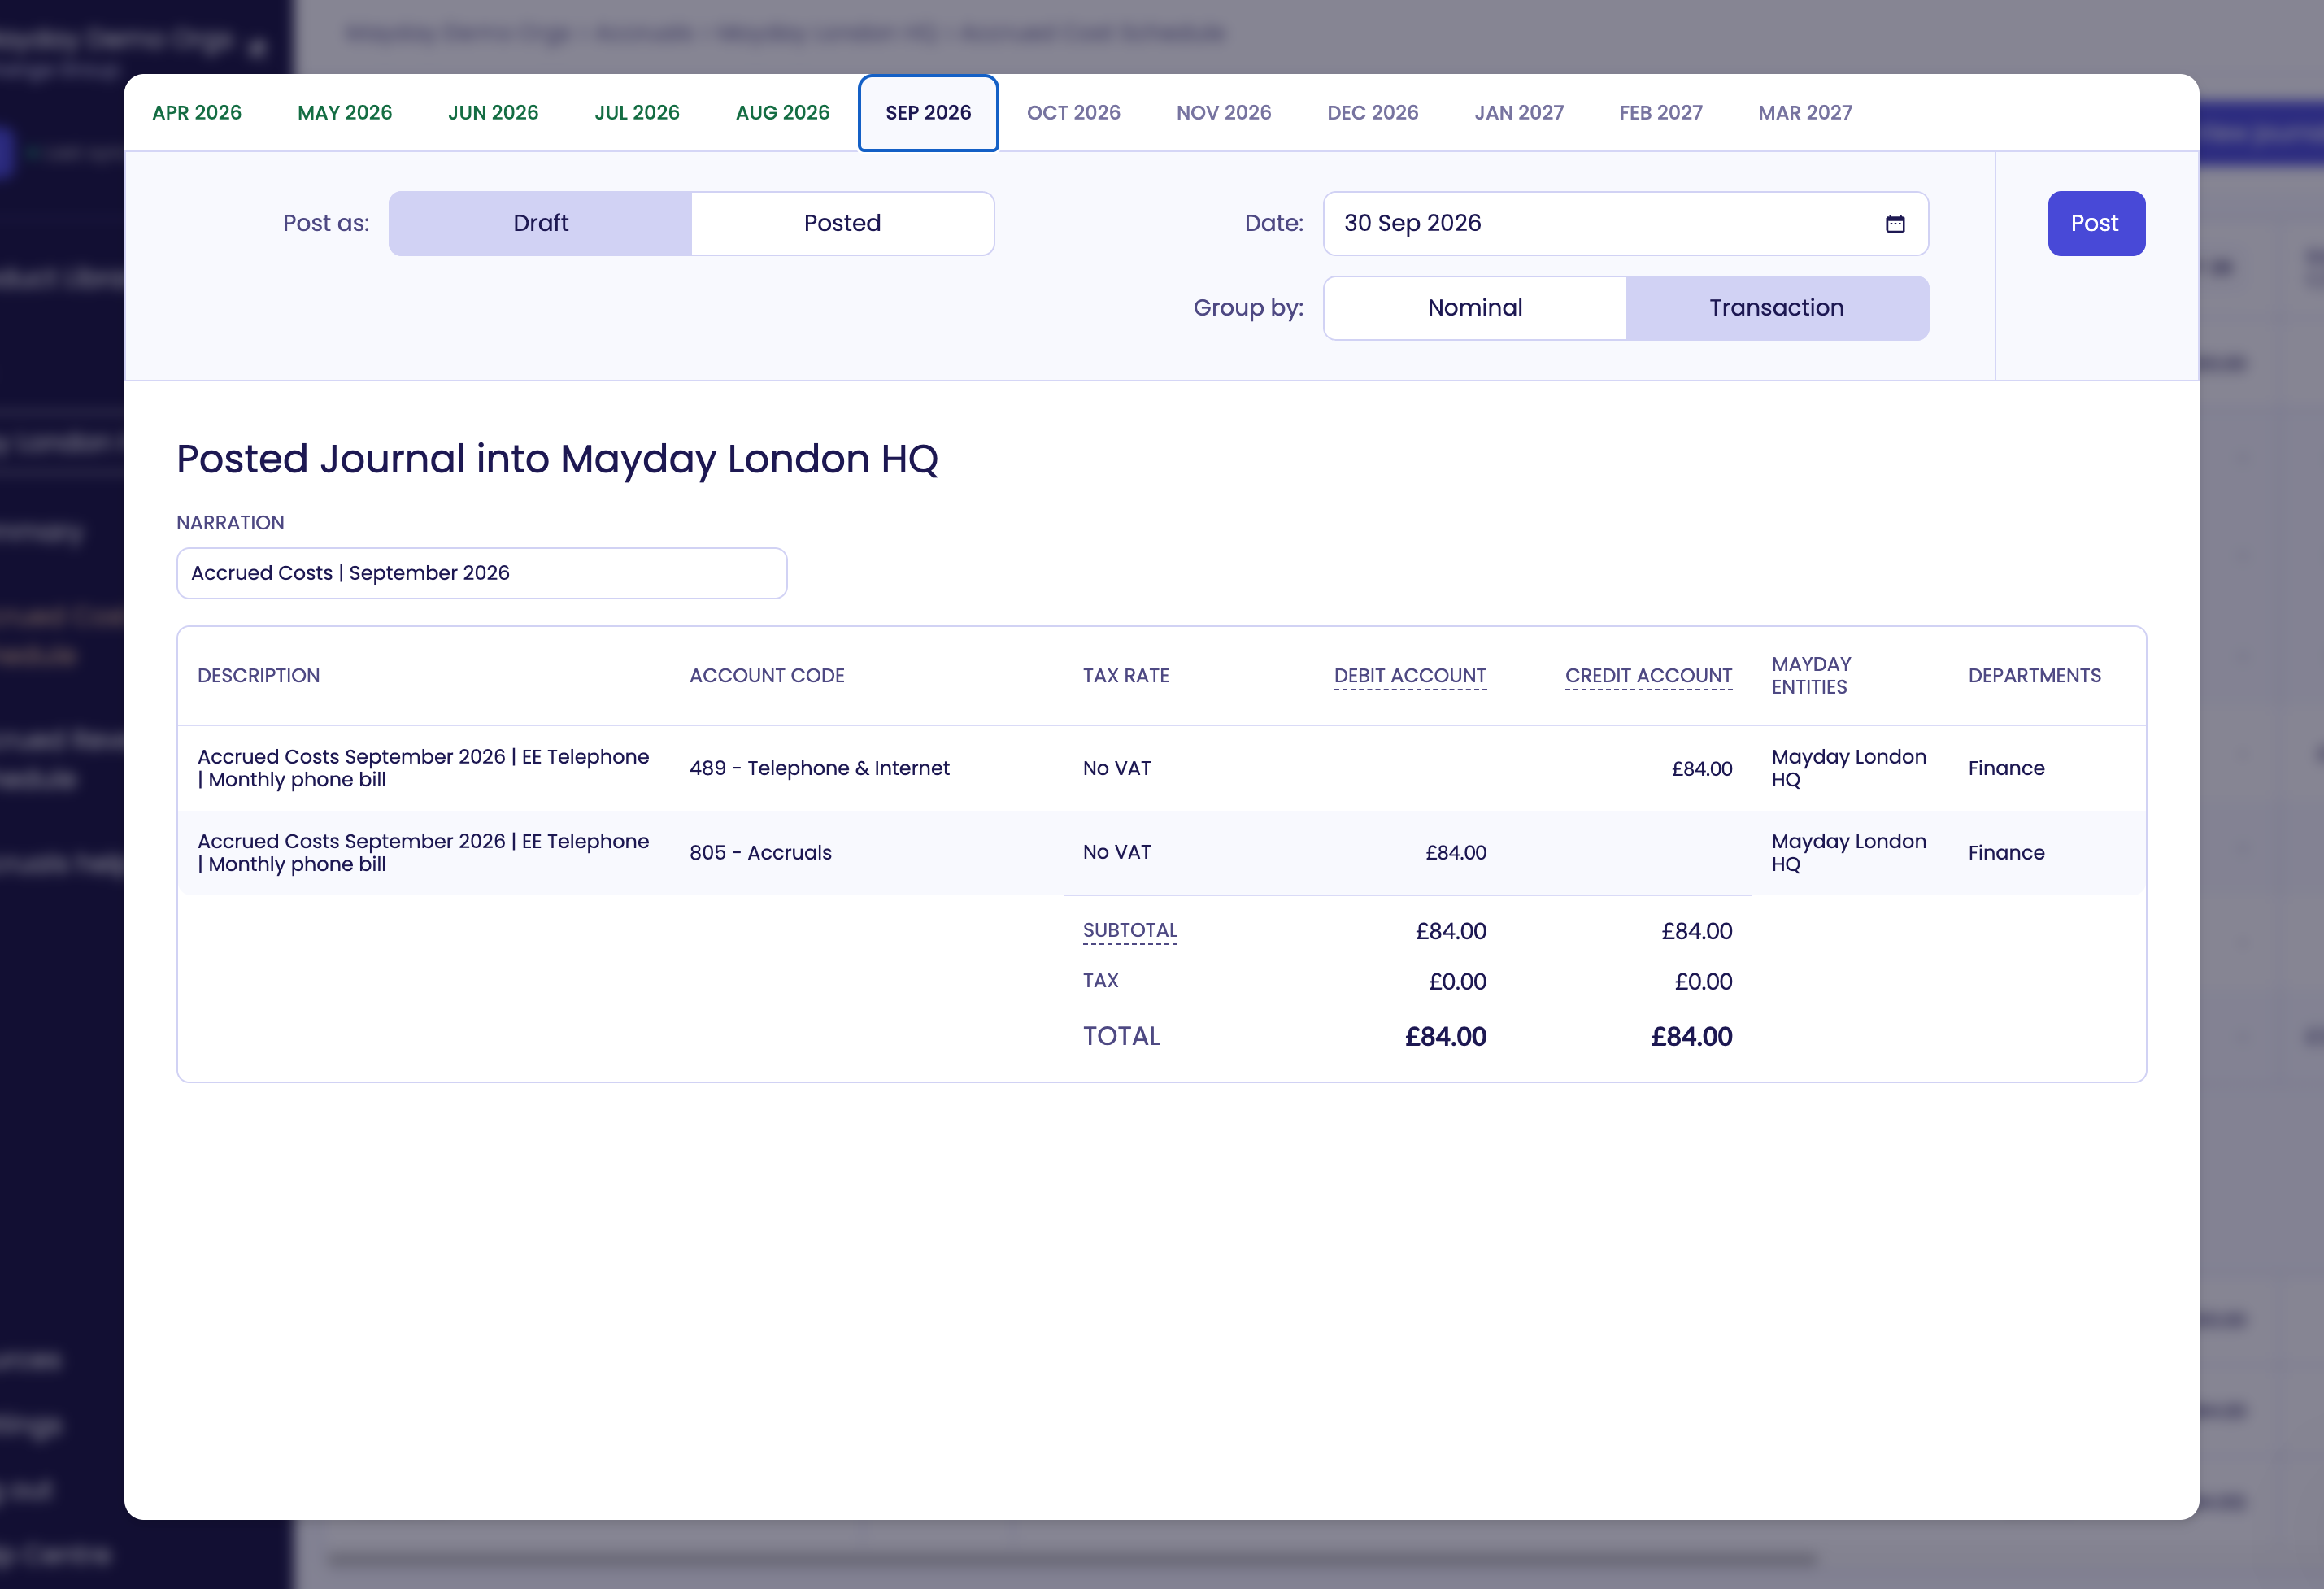Open the FEB 2027 tab

click(1661, 113)
